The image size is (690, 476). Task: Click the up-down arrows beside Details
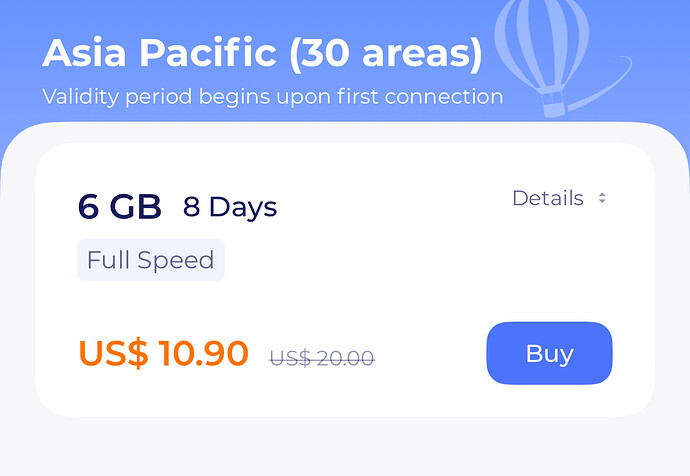click(602, 198)
